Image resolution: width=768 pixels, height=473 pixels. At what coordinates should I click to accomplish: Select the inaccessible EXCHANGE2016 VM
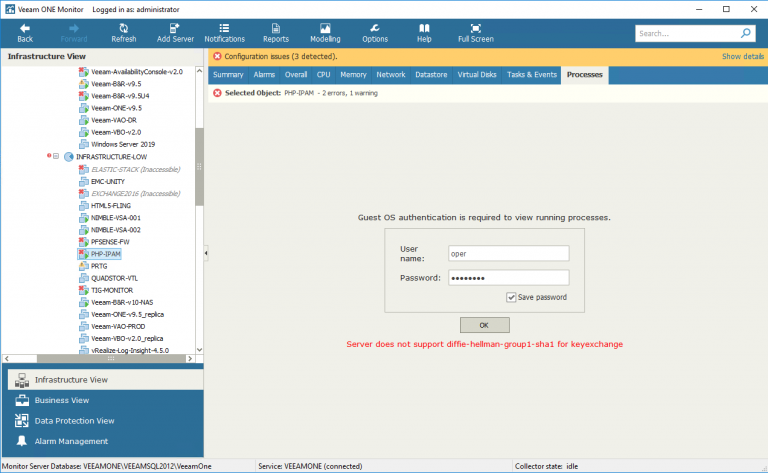(136, 193)
